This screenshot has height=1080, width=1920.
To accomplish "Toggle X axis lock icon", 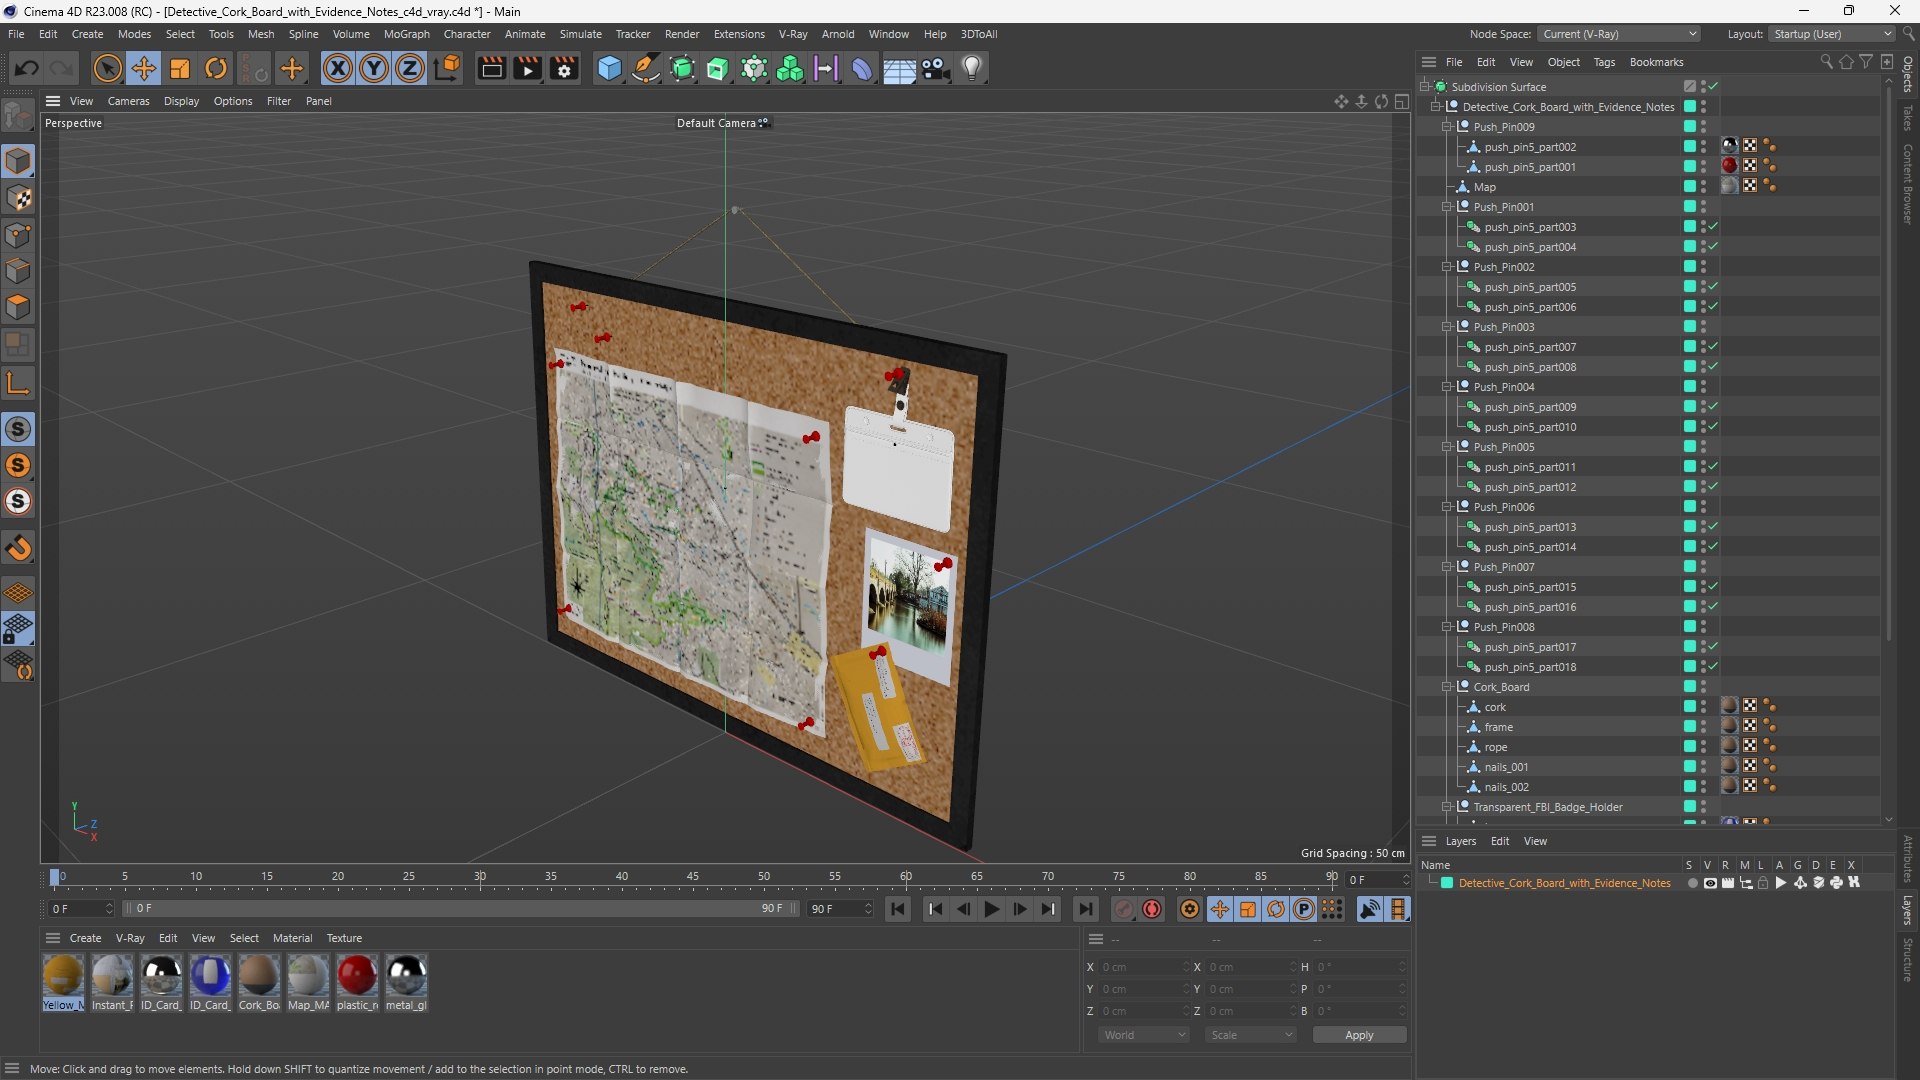I will pos(338,68).
